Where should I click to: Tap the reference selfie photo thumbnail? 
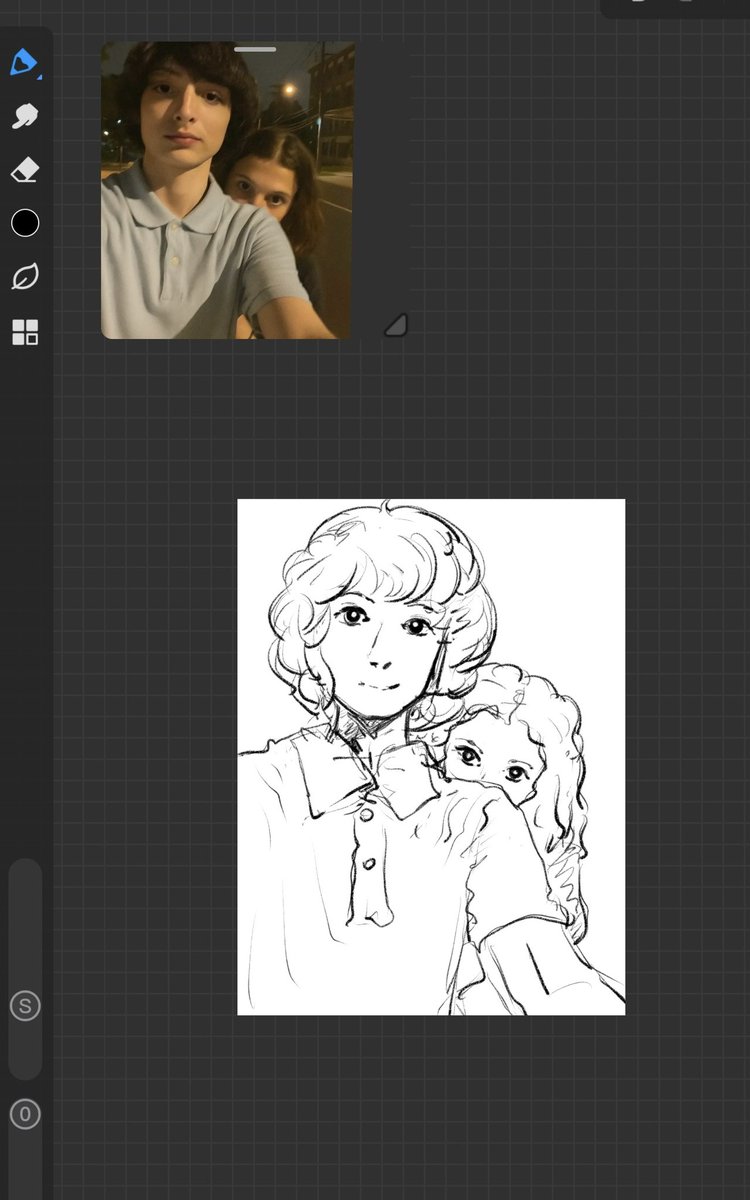click(227, 190)
